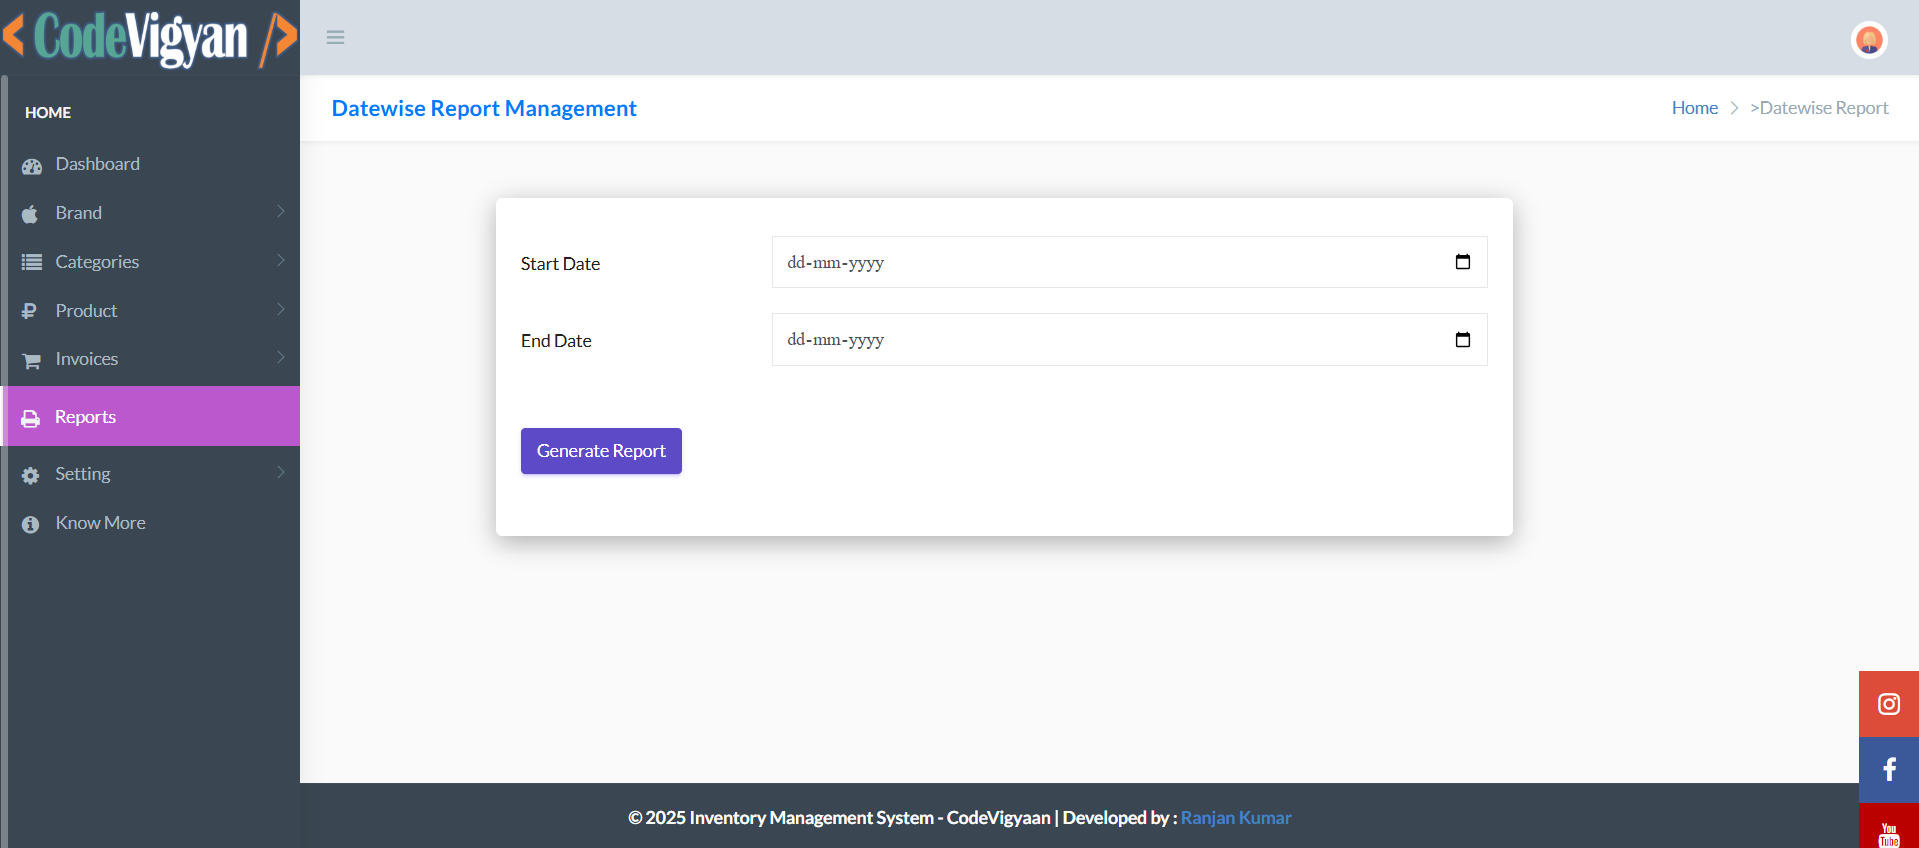Image resolution: width=1919 pixels, height=848 pixels.
Task: Expand the Setting submenu chevron
Action: pyautogui.click(x=281, y=473)
